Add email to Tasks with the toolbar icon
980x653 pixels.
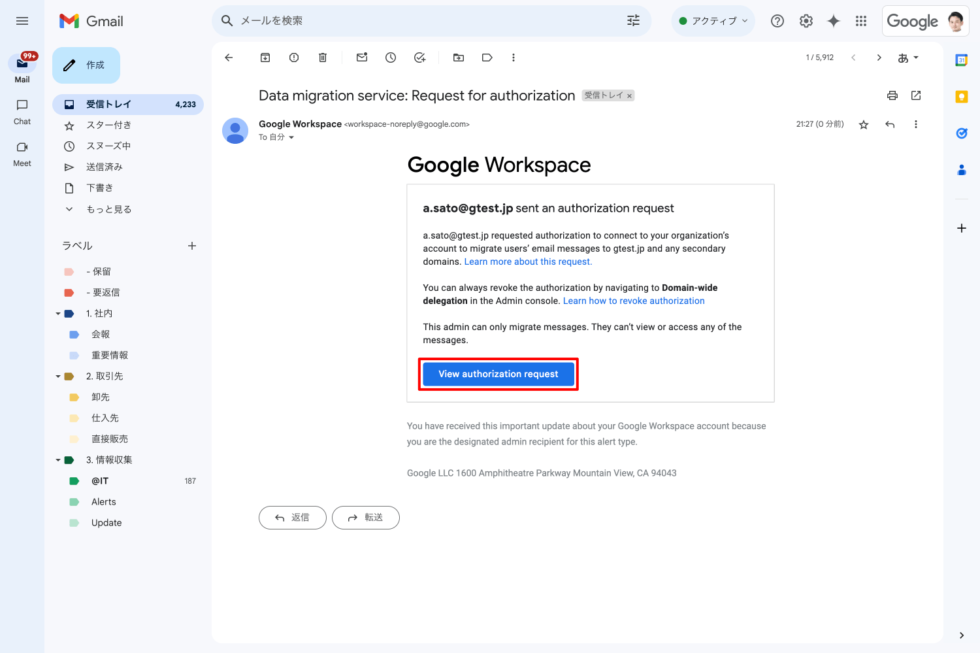(419, 57)
